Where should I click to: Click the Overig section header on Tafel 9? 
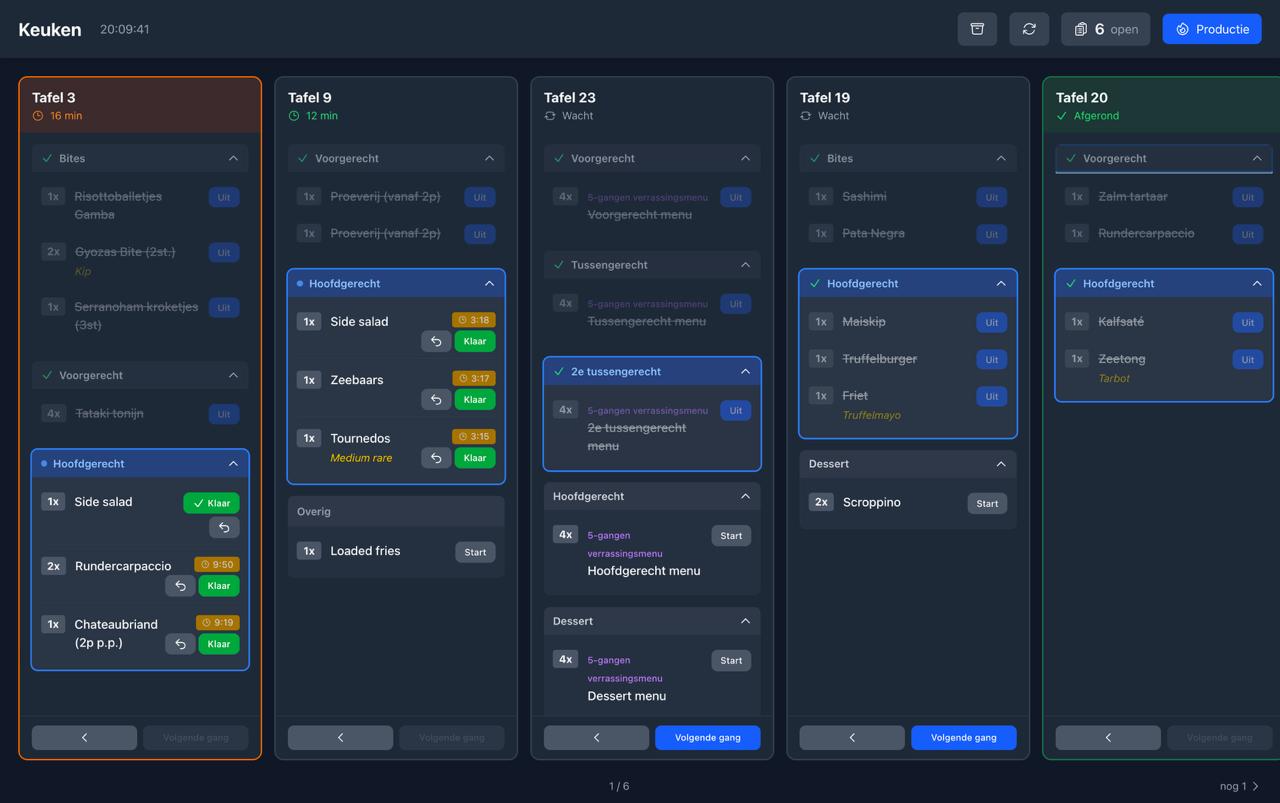pos(396,511)
